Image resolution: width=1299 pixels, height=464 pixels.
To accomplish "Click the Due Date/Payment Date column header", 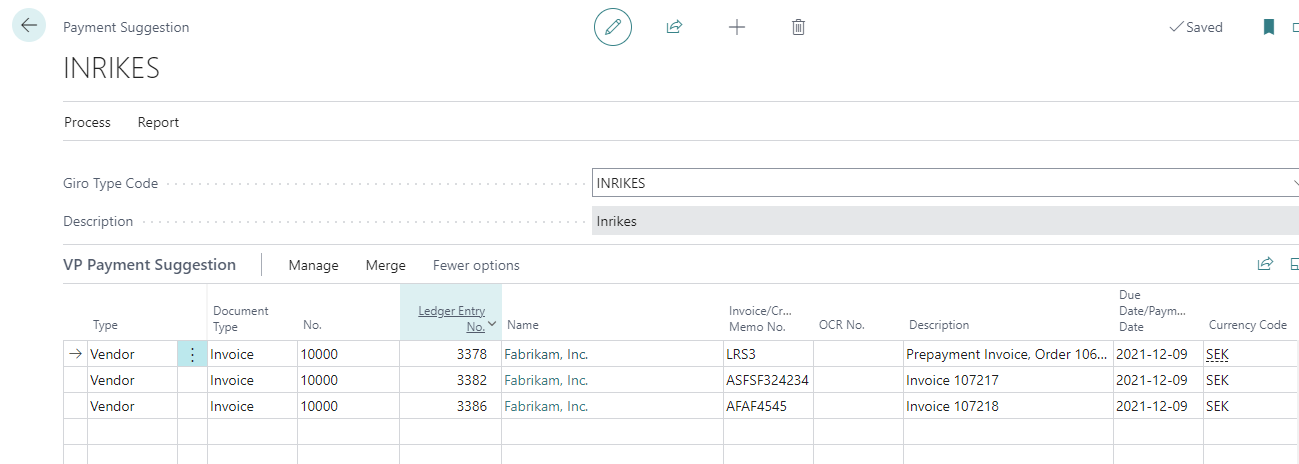I will pos(1152,310).
